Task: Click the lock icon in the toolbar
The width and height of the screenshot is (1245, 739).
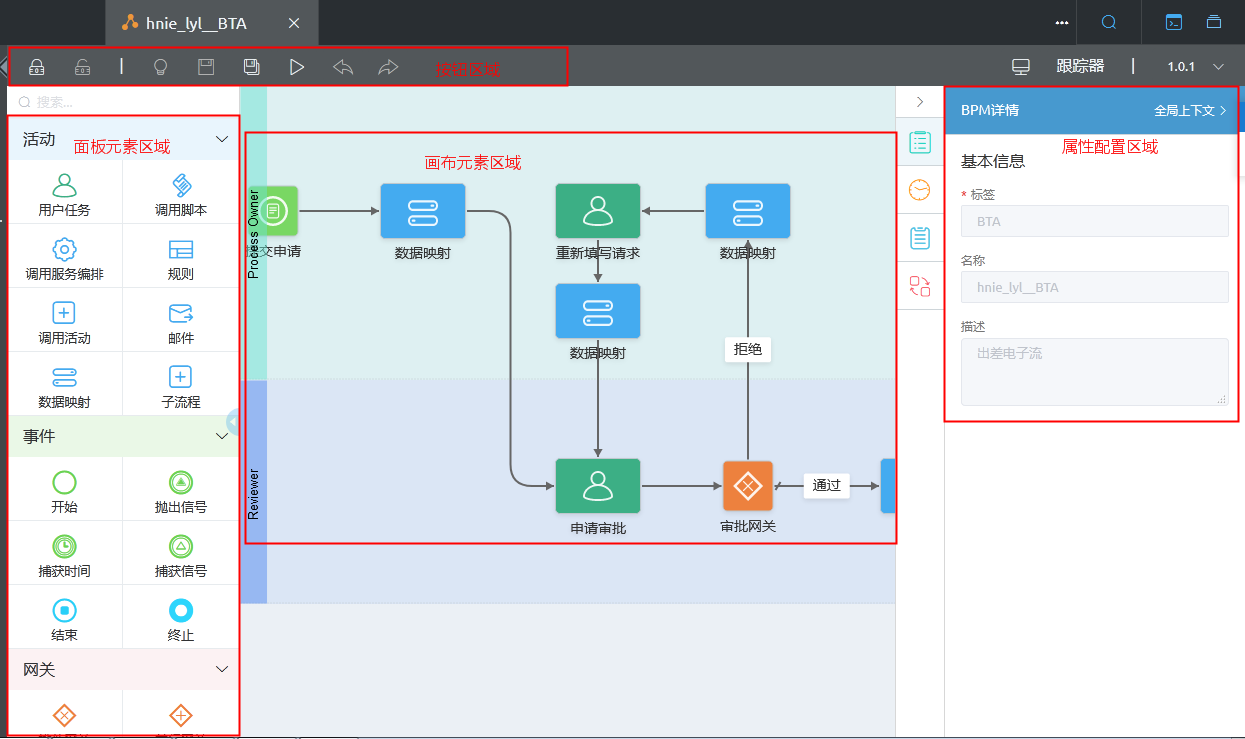Action: click(36, 67)
